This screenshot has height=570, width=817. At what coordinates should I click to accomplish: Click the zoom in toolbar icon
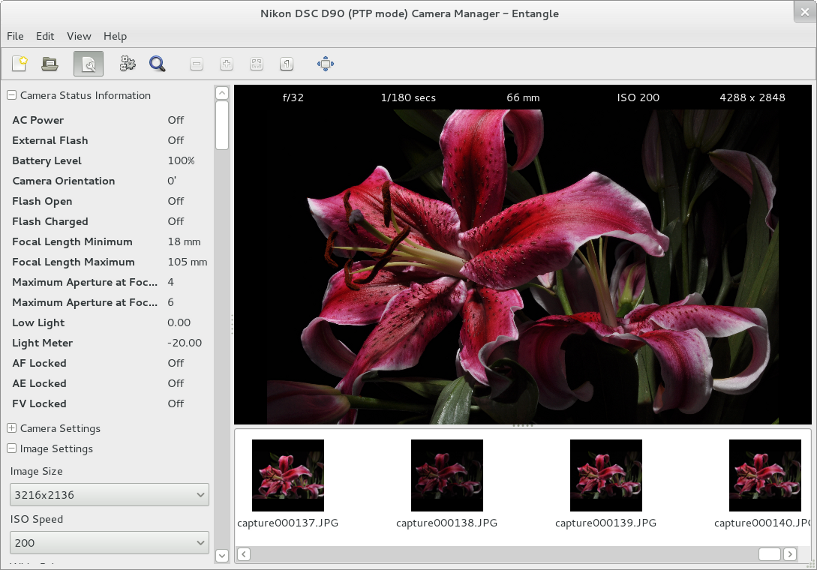226,64
